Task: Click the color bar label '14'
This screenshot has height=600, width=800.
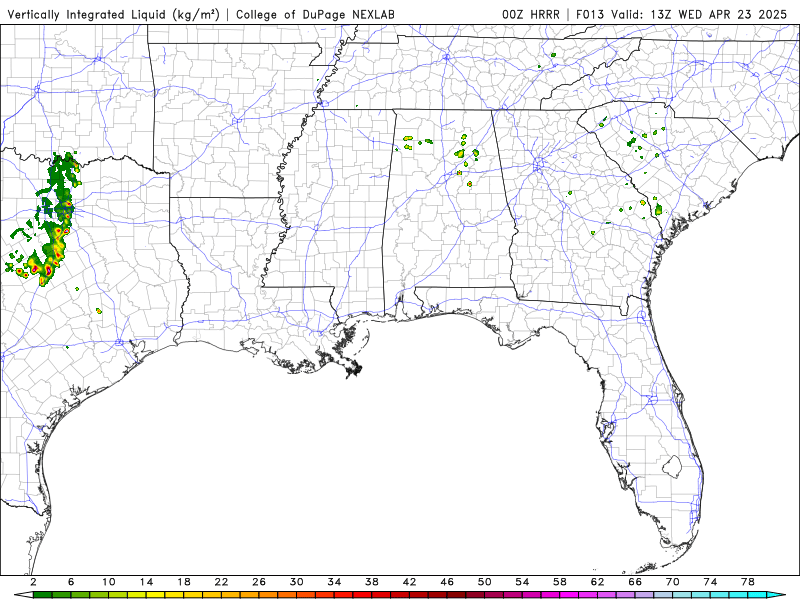Action: coord(146,582)
